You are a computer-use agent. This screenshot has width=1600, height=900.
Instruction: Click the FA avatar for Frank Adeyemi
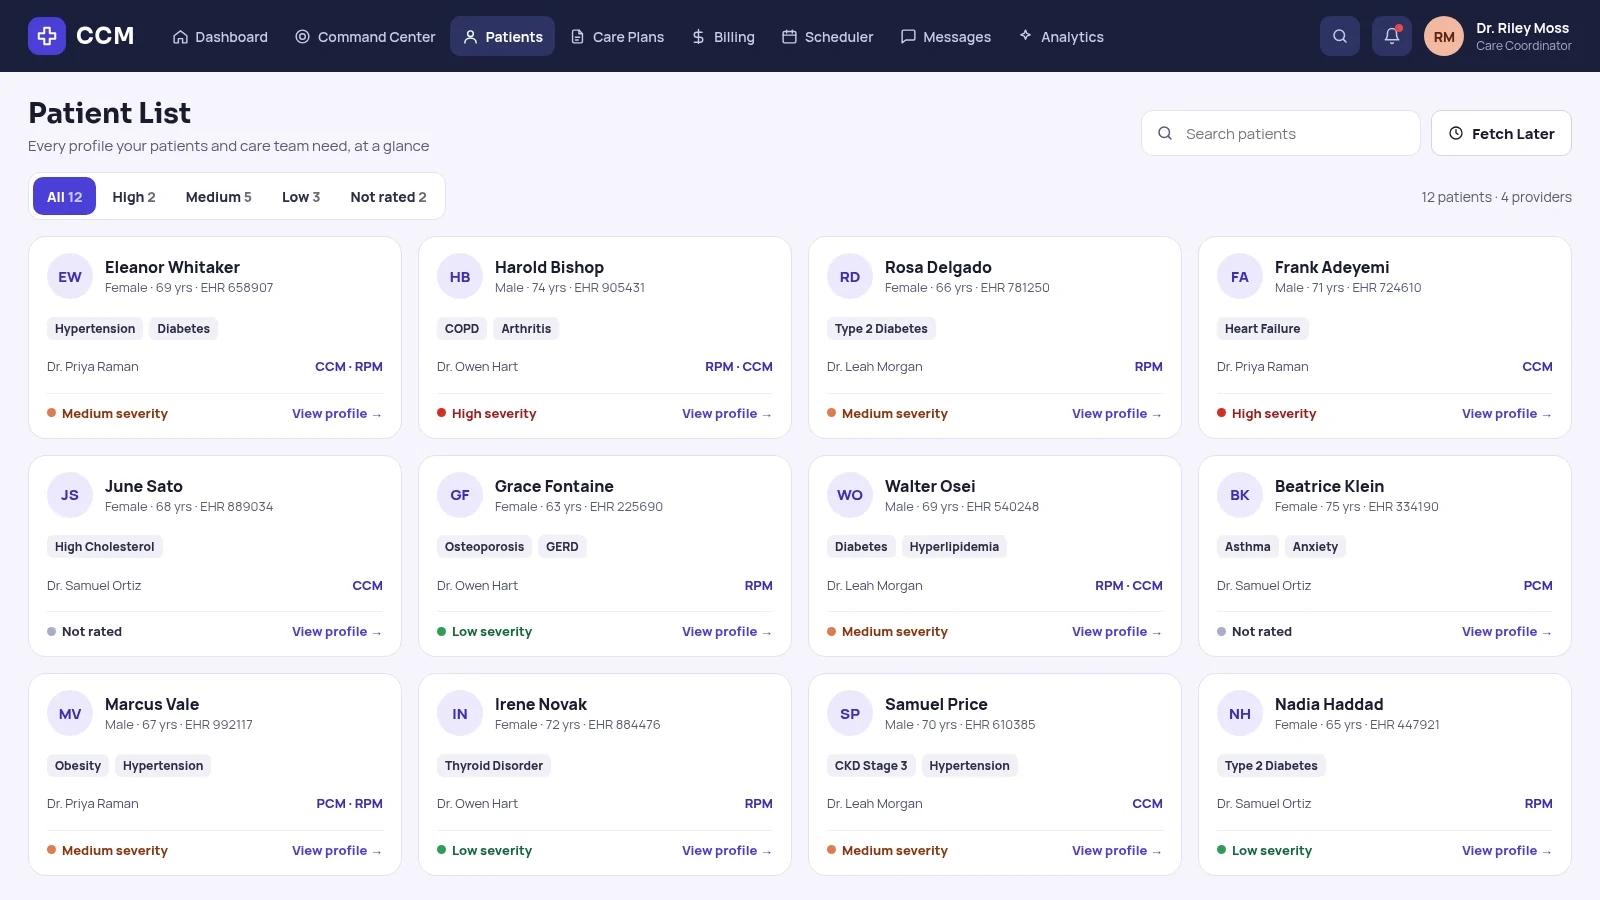1240,277
